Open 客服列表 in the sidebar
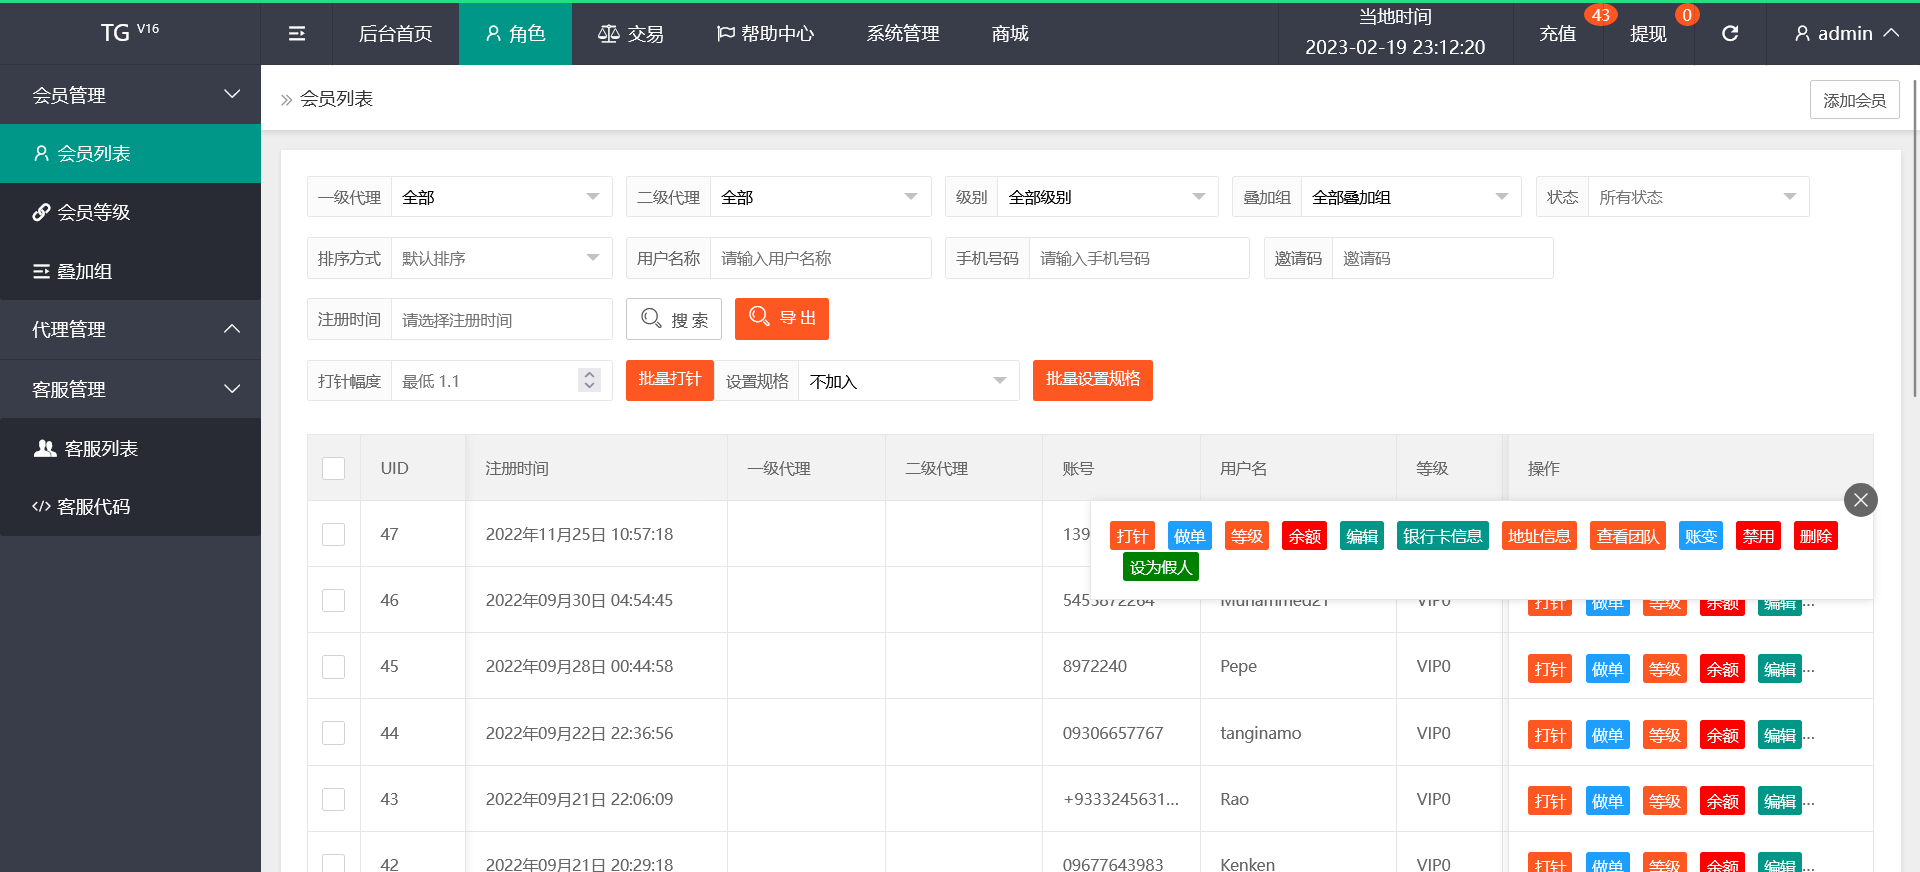 [100, 449]
